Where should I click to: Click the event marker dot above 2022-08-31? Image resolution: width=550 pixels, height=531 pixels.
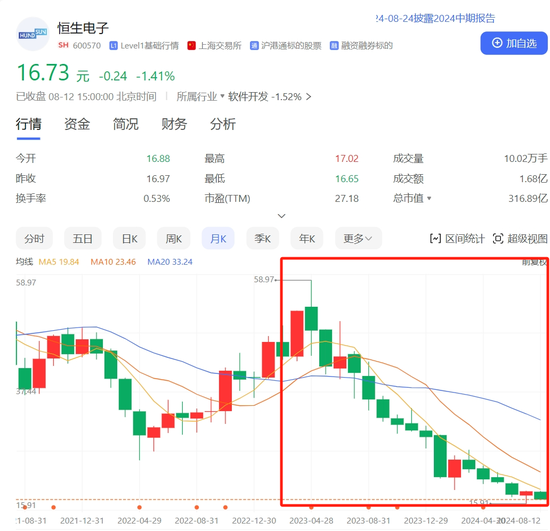[197, 507]
